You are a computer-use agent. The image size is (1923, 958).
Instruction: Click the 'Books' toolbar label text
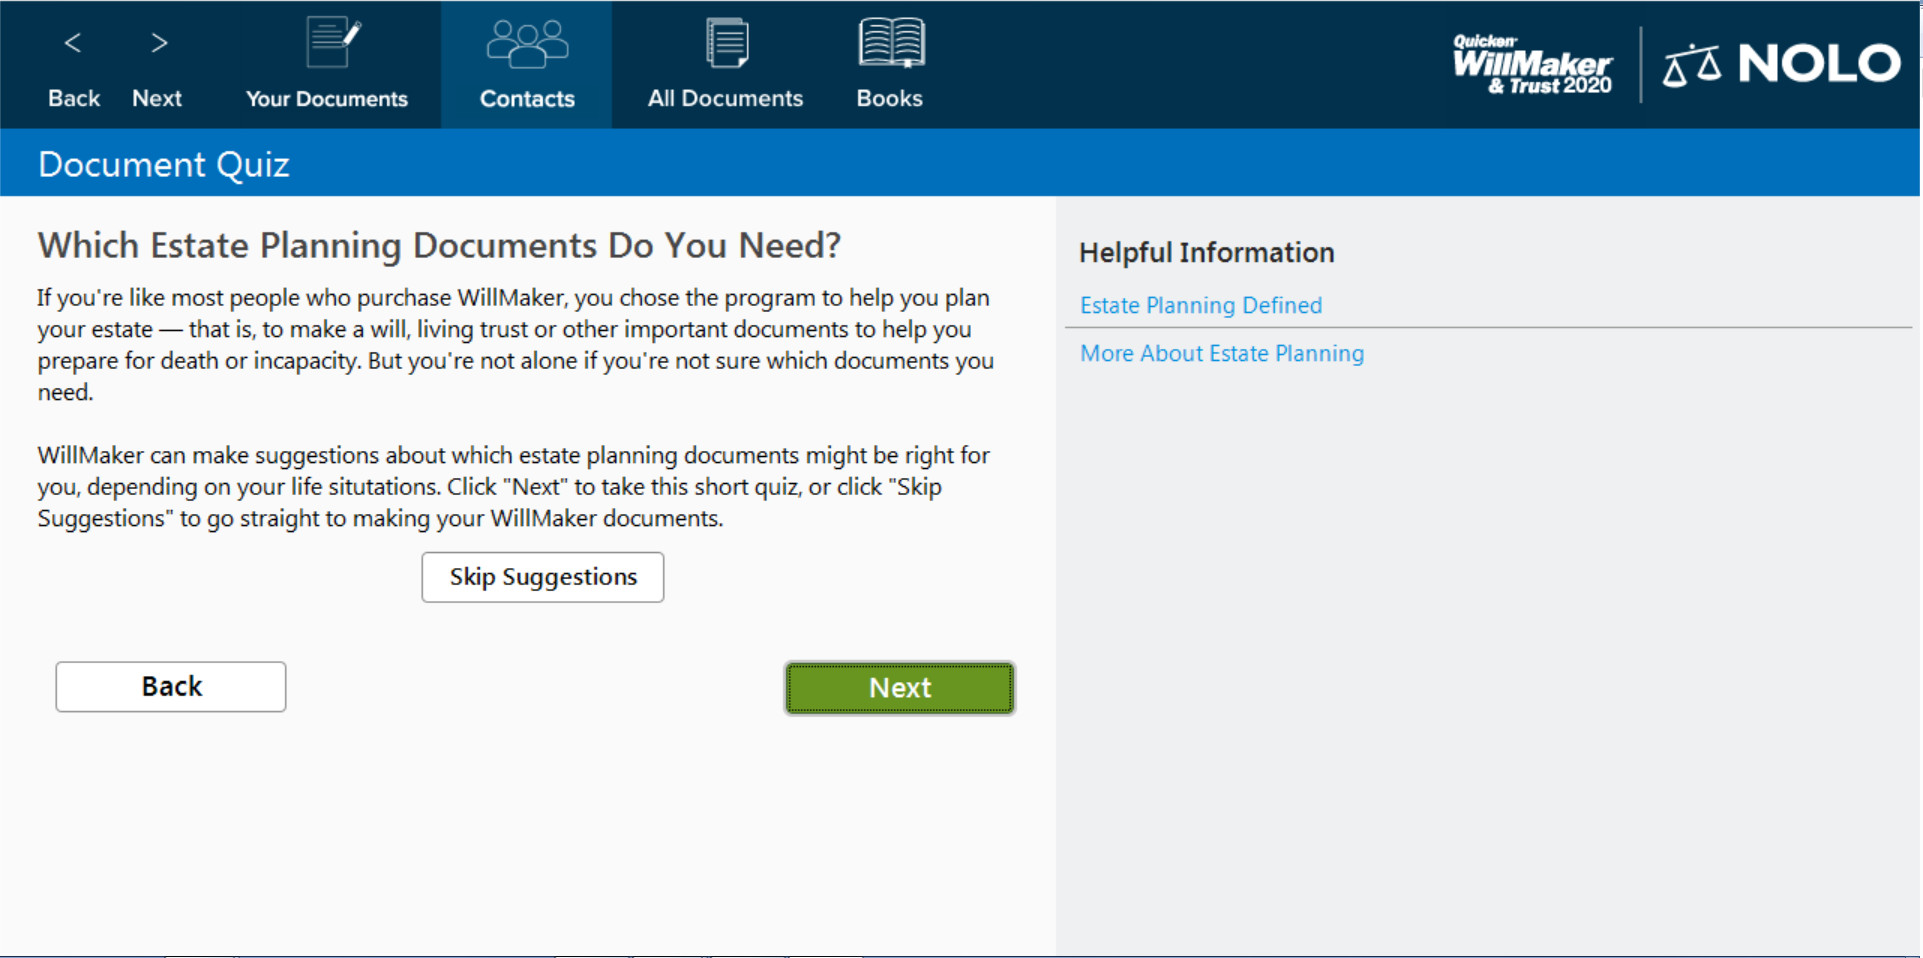(889, 99)
